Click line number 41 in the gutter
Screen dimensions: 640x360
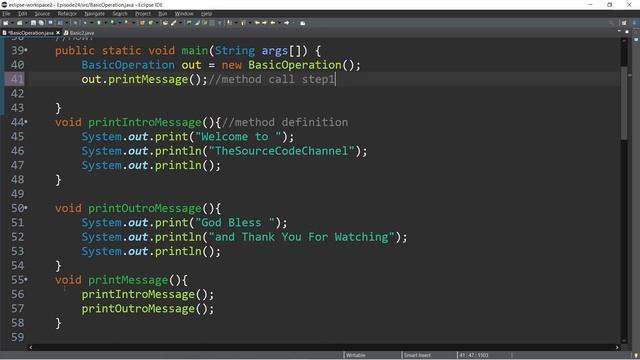coord(17,79)
